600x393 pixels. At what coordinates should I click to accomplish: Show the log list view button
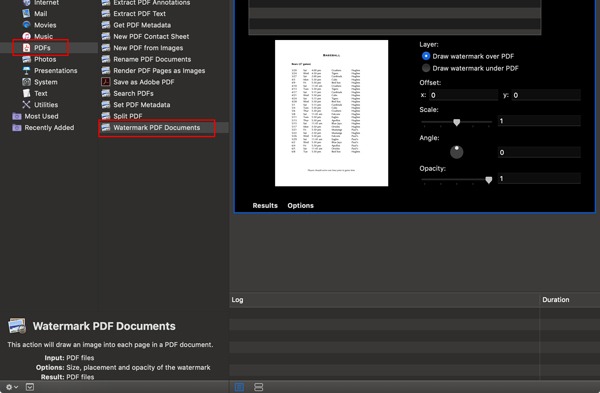tap(239, 387)
